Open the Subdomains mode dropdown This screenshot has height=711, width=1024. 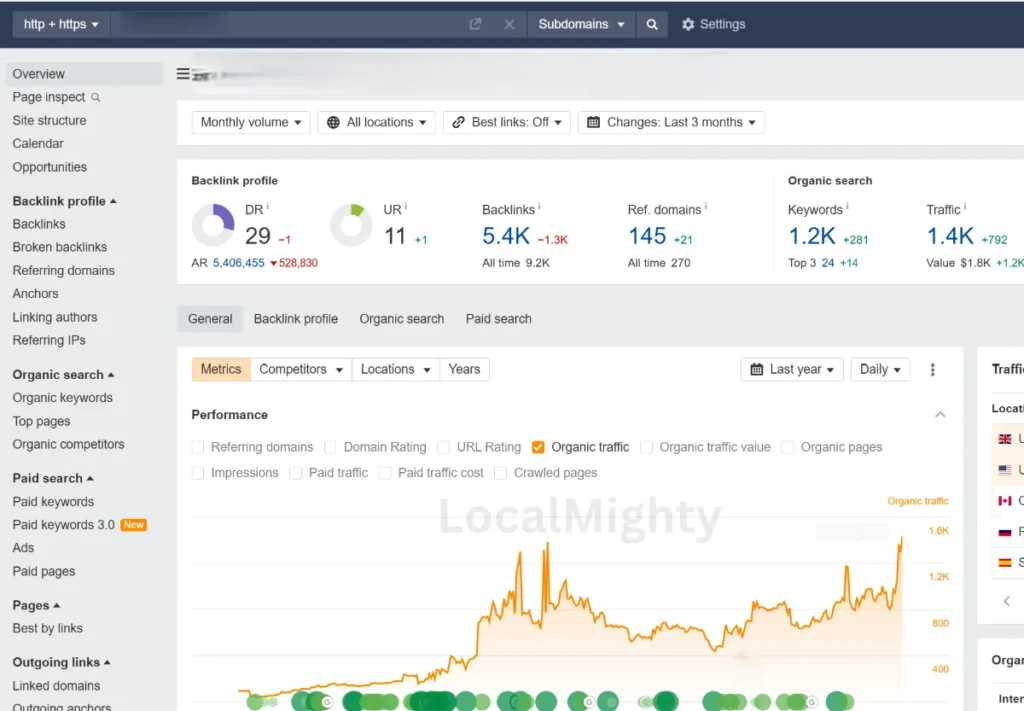tap(581, 24)
